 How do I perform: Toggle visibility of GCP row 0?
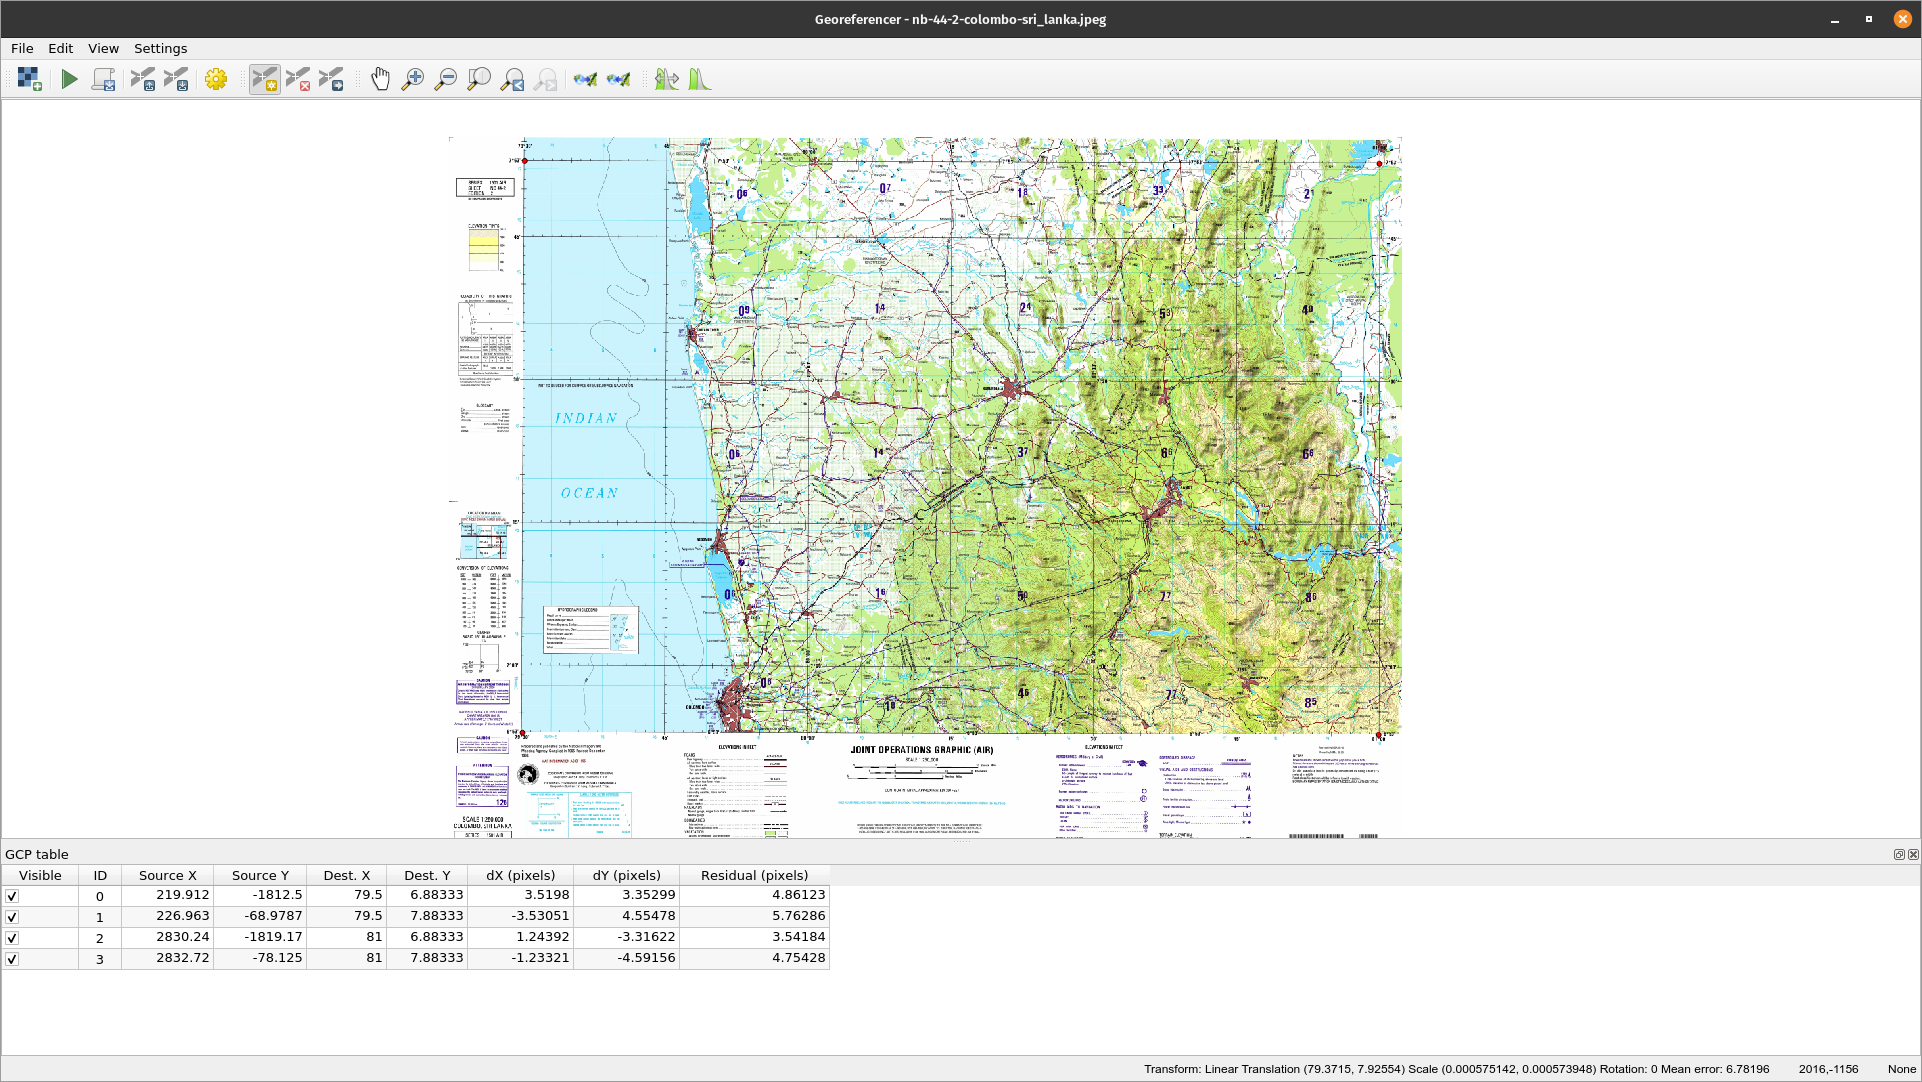(x=12, y=896)
